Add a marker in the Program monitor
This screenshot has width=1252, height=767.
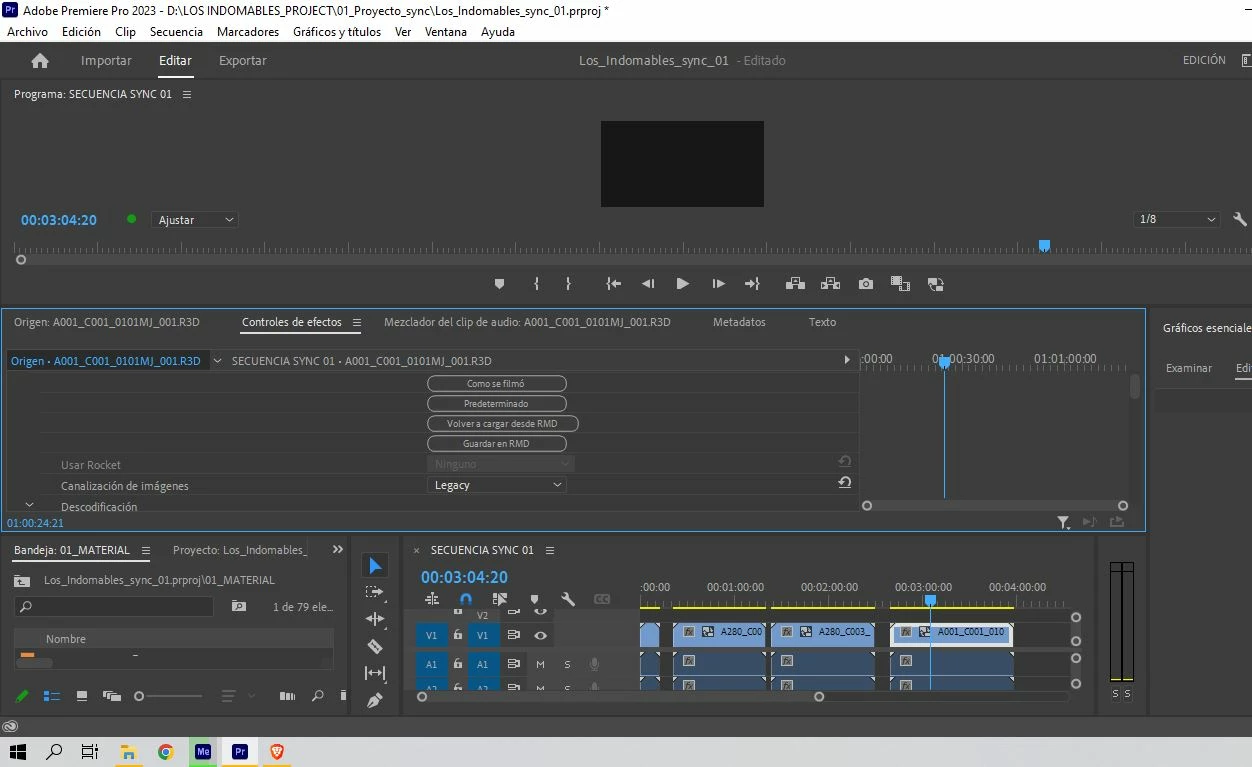coord(499,284)
